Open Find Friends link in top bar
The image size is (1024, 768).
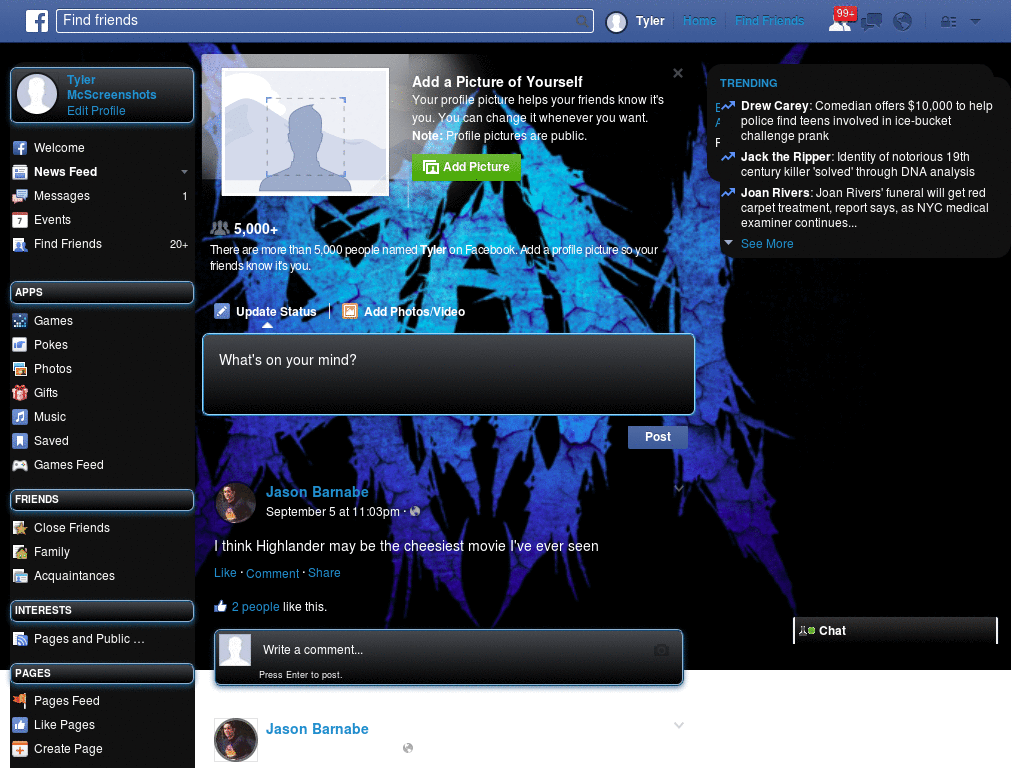769,21
